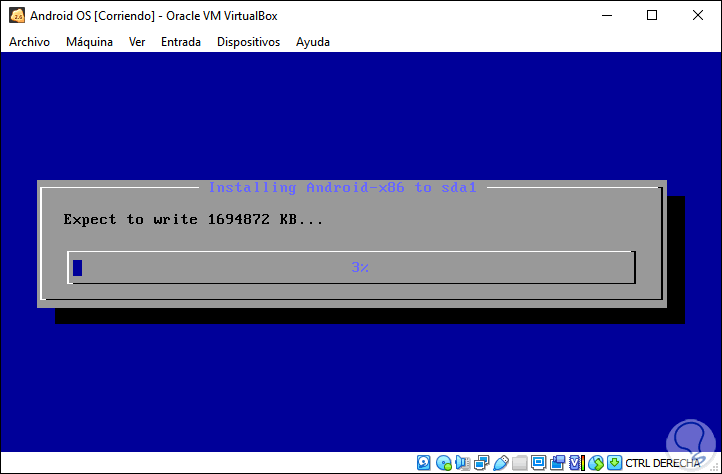Click the Installing Android-x86 to sda1 title
This screenshot has width=722, height=474.
(343, 187)
